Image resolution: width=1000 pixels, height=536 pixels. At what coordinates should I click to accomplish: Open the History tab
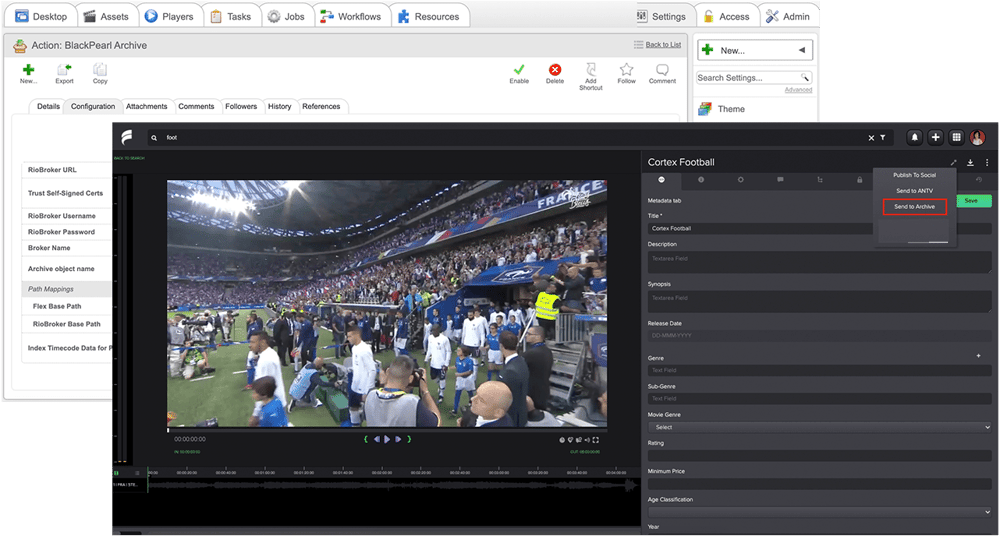point(279,107)
